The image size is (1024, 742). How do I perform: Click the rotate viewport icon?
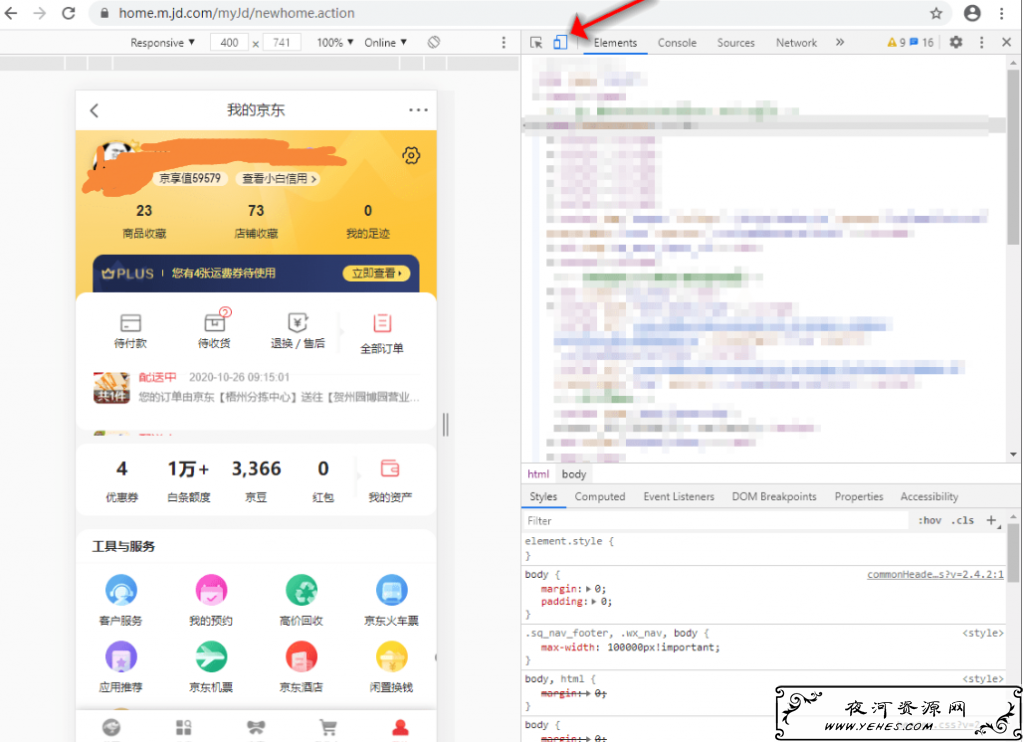point(434,42)
